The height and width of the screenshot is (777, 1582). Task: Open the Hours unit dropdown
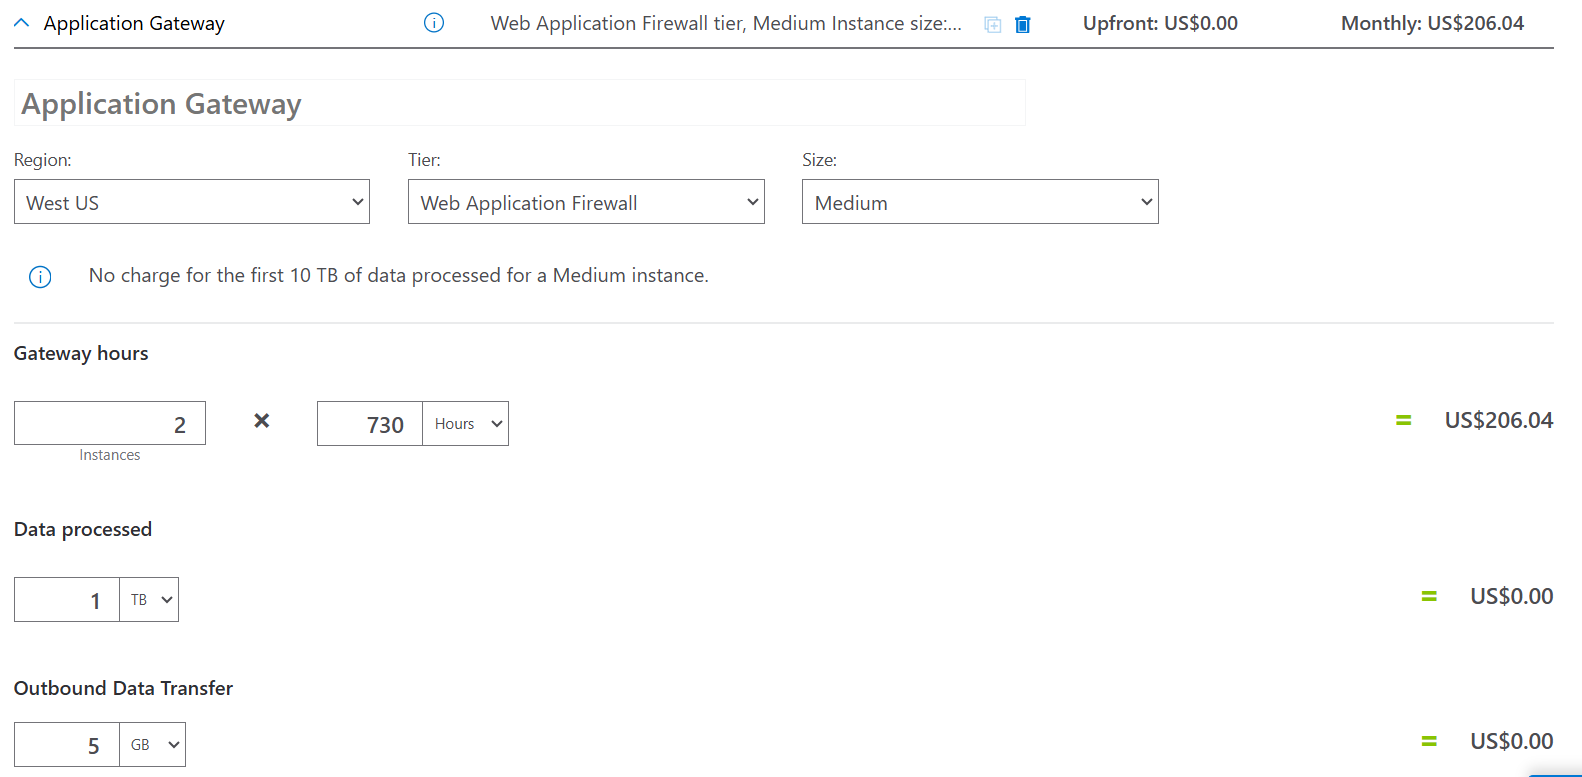[x=466, y=424]
